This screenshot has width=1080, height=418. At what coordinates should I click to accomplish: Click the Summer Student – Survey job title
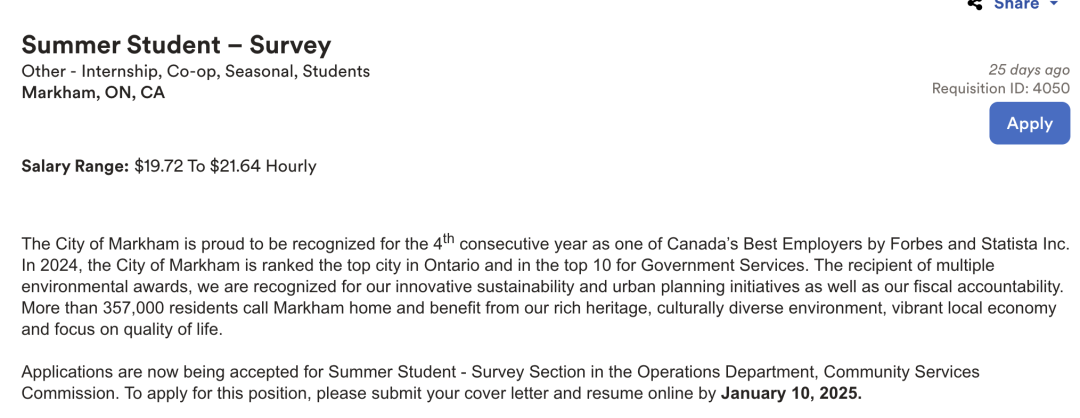[x=176, y=45]
